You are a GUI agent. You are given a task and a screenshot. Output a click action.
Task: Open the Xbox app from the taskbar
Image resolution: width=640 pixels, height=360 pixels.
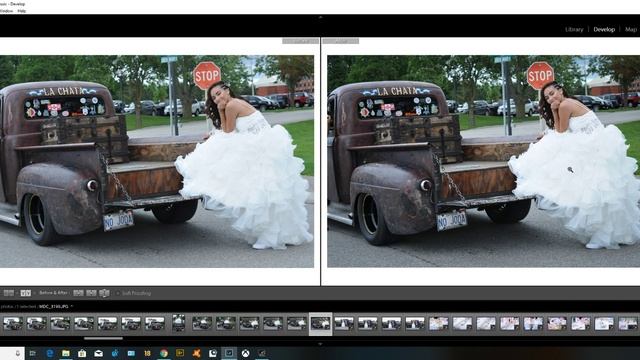(x=245, y=353)
